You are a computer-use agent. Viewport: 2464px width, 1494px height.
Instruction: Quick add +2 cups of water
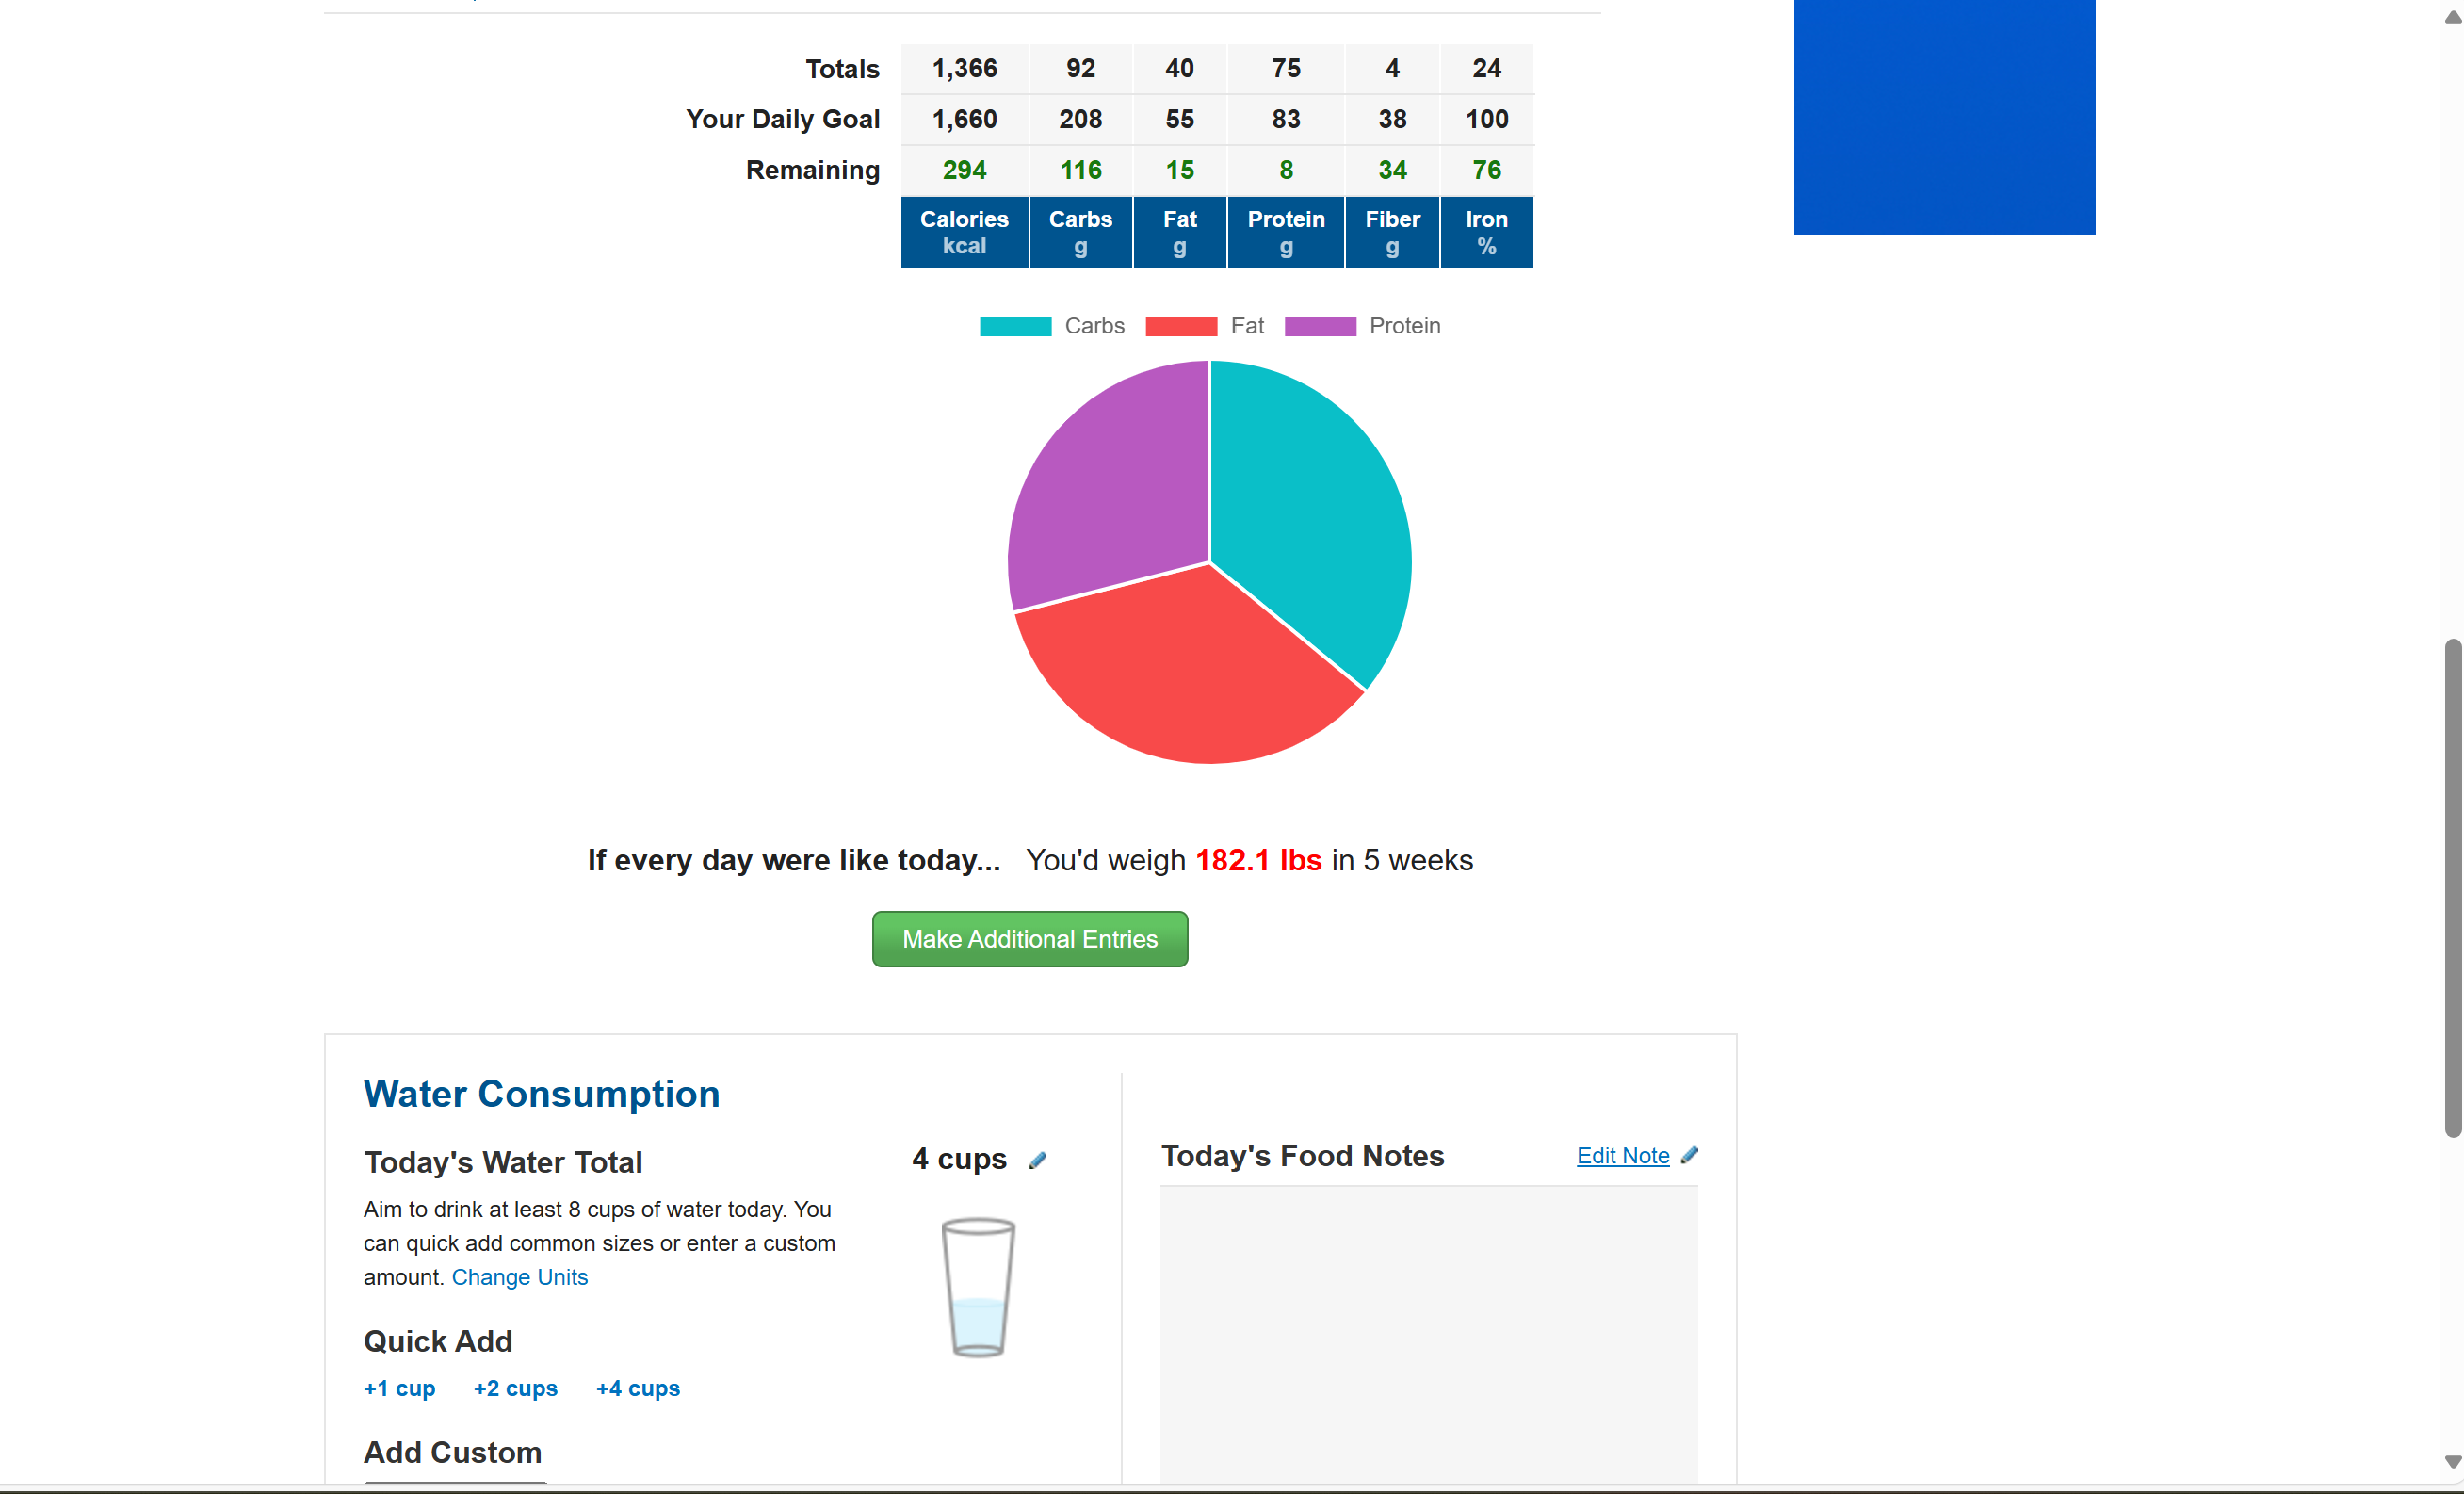coord(516,1388)
